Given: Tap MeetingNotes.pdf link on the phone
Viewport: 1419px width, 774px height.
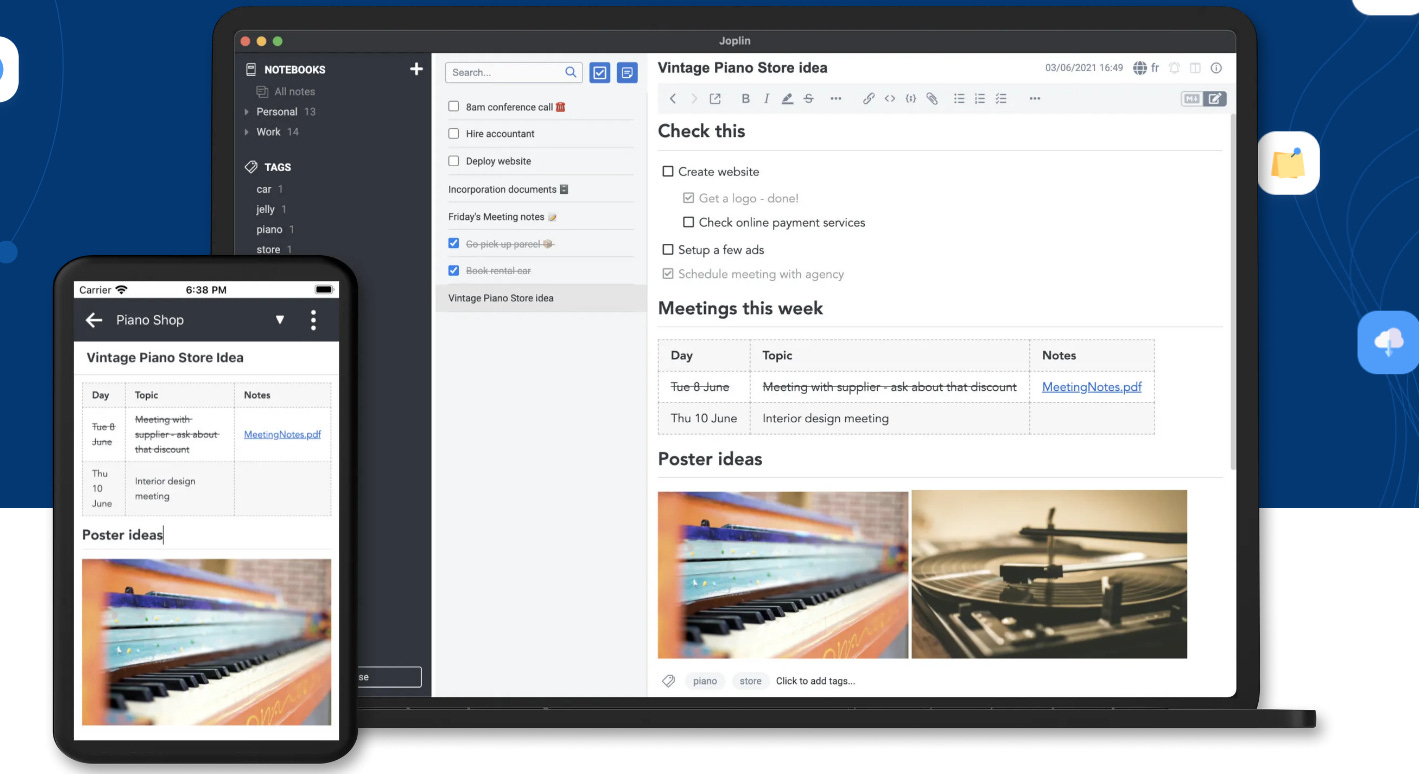Looking at the screenshot, I should pyautogui.click(x=282, y=434).
